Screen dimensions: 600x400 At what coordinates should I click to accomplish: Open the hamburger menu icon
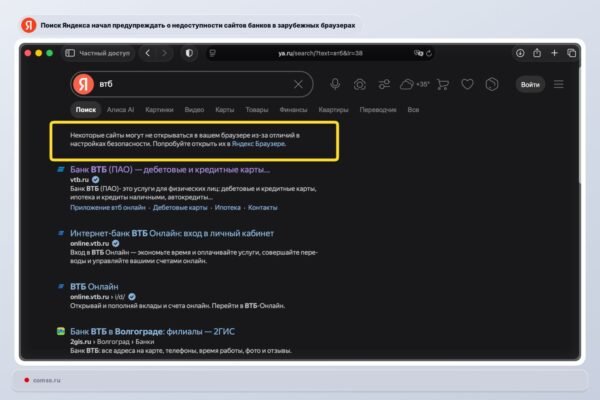(x=559, y=84)
